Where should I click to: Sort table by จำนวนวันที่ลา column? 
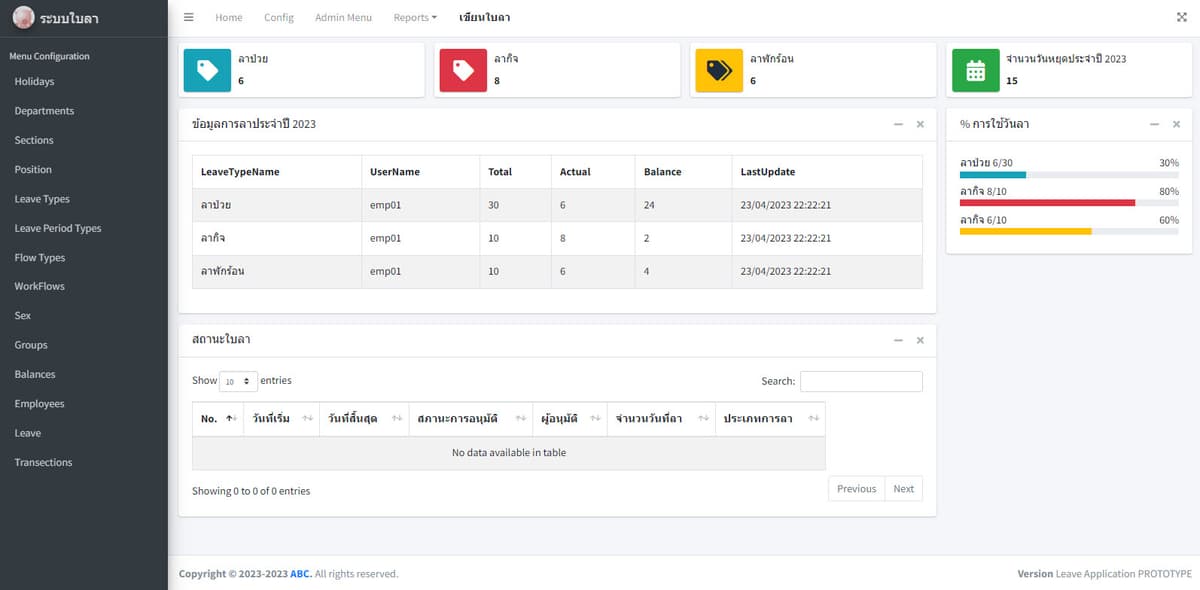(660, 419)
